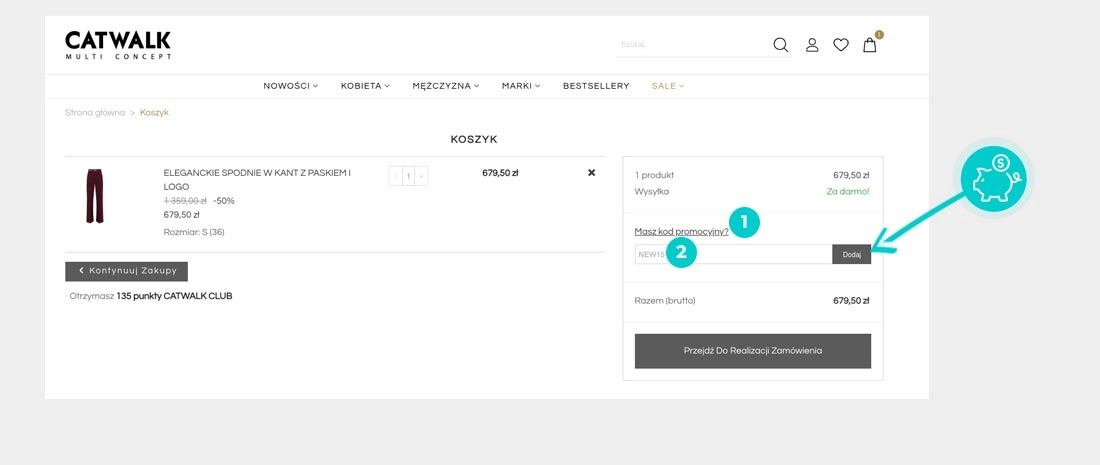Decrease product quantity with minus button
Screen dimensions: 1100x465
(x=395, y=176)
